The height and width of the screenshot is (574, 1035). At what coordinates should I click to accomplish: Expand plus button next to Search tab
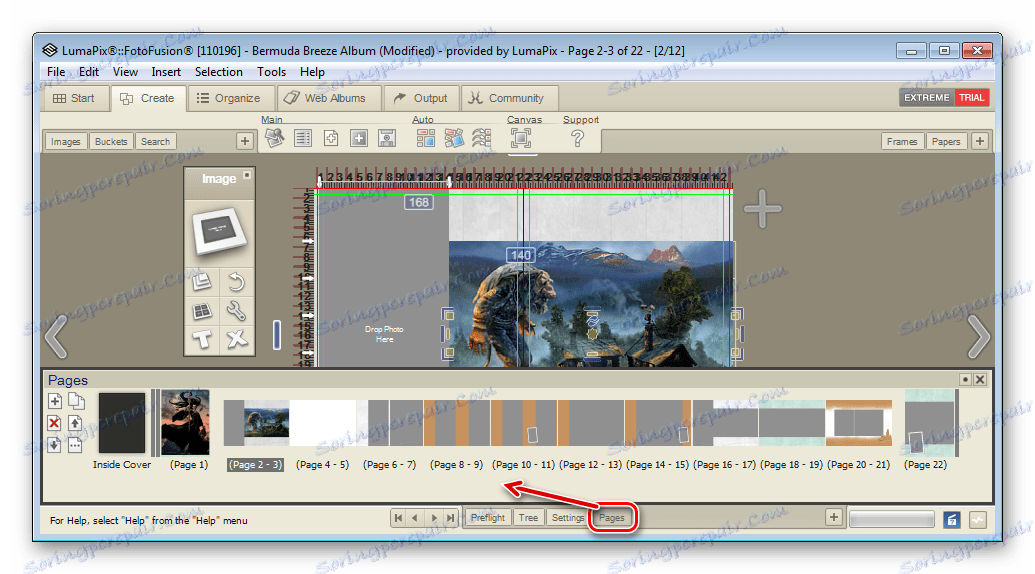pyautogui.click(x=245, y=141)
